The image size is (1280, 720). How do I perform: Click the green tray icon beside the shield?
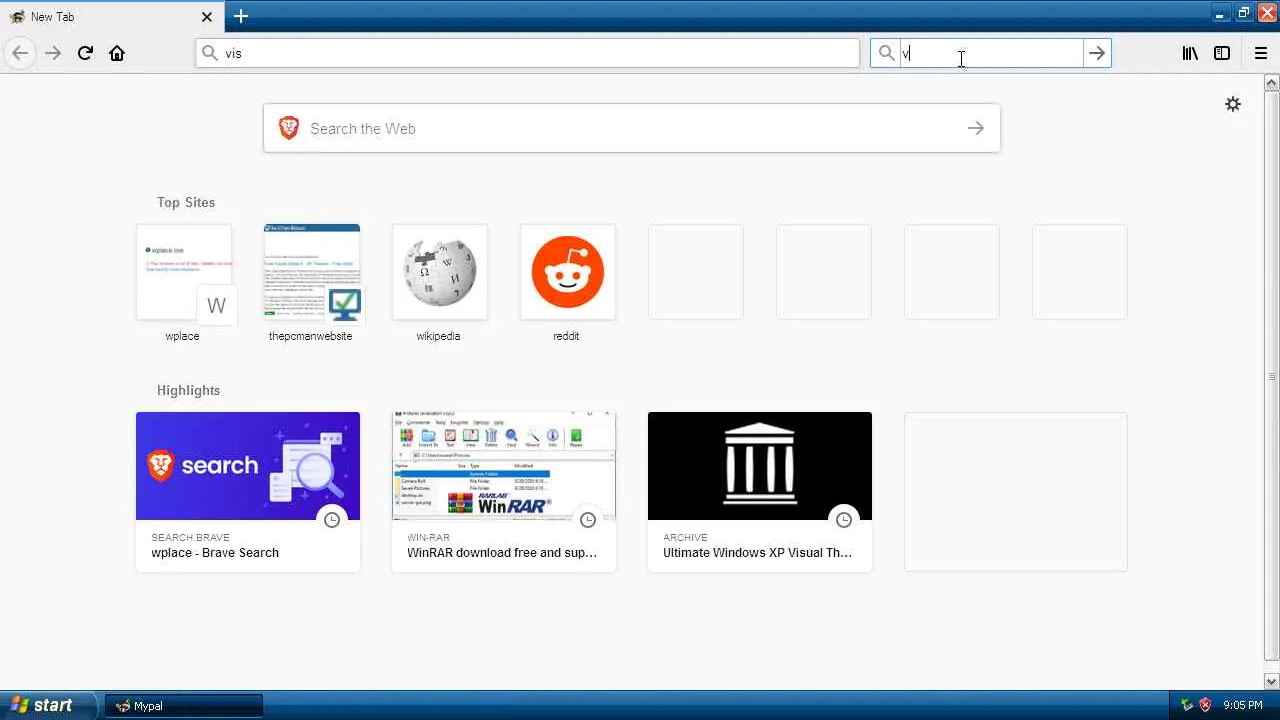pos(1187,705)
